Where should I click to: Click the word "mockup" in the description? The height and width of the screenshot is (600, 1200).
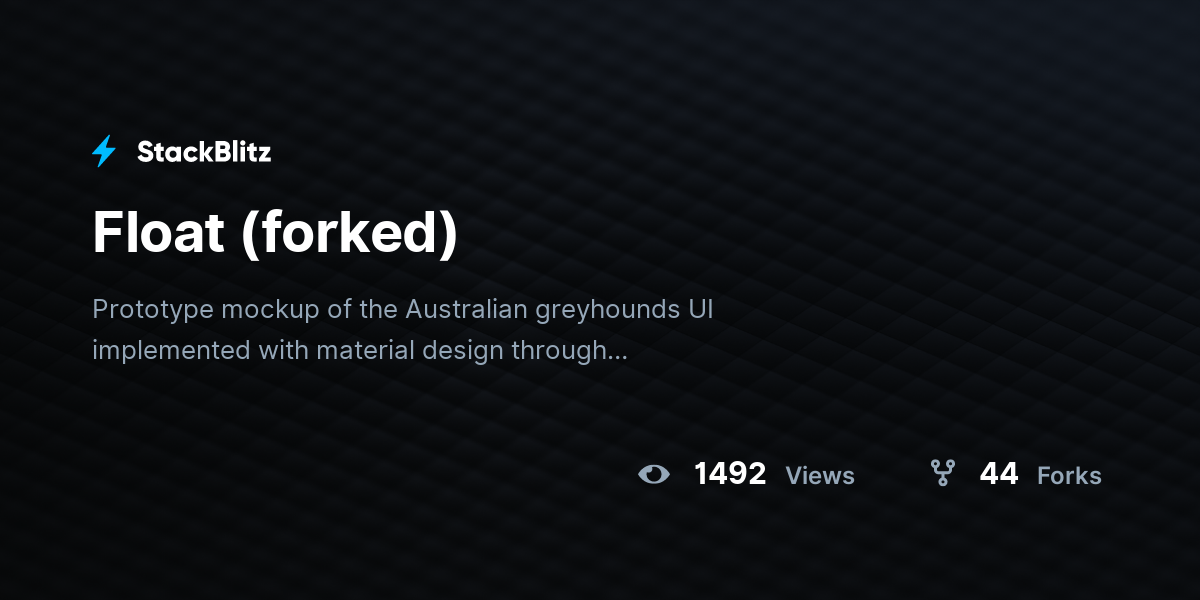[266, 311]
